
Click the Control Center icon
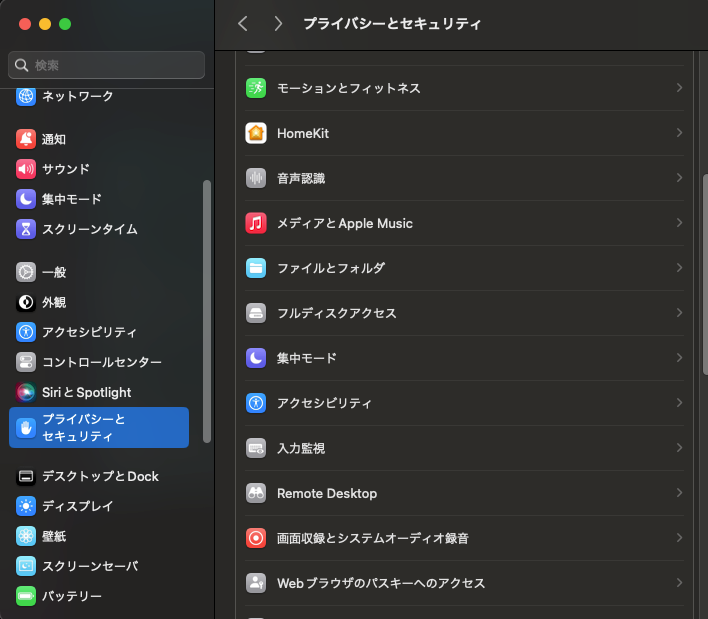pos(26,362)
